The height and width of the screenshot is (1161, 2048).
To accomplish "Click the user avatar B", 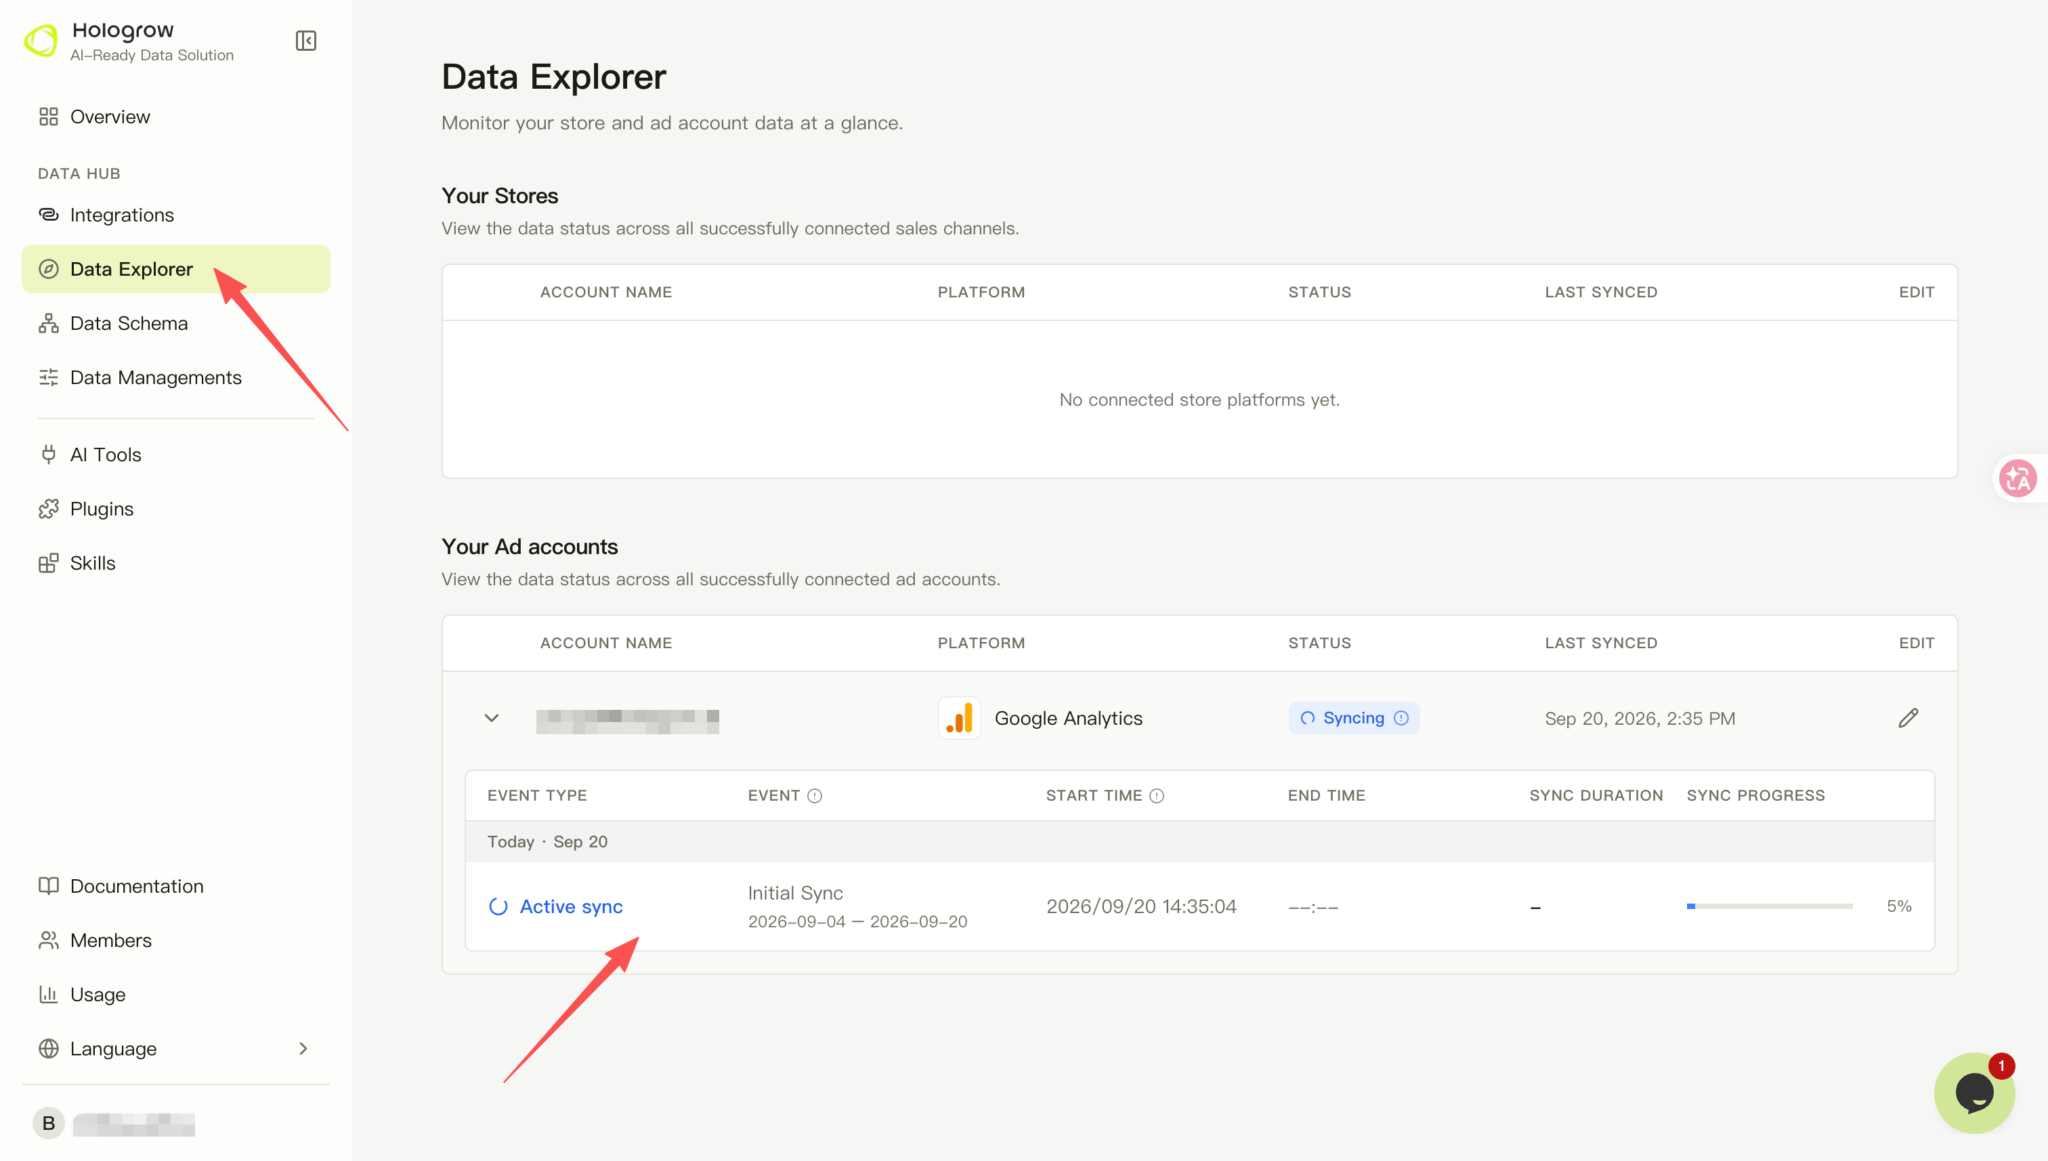I will (48, 1123).
